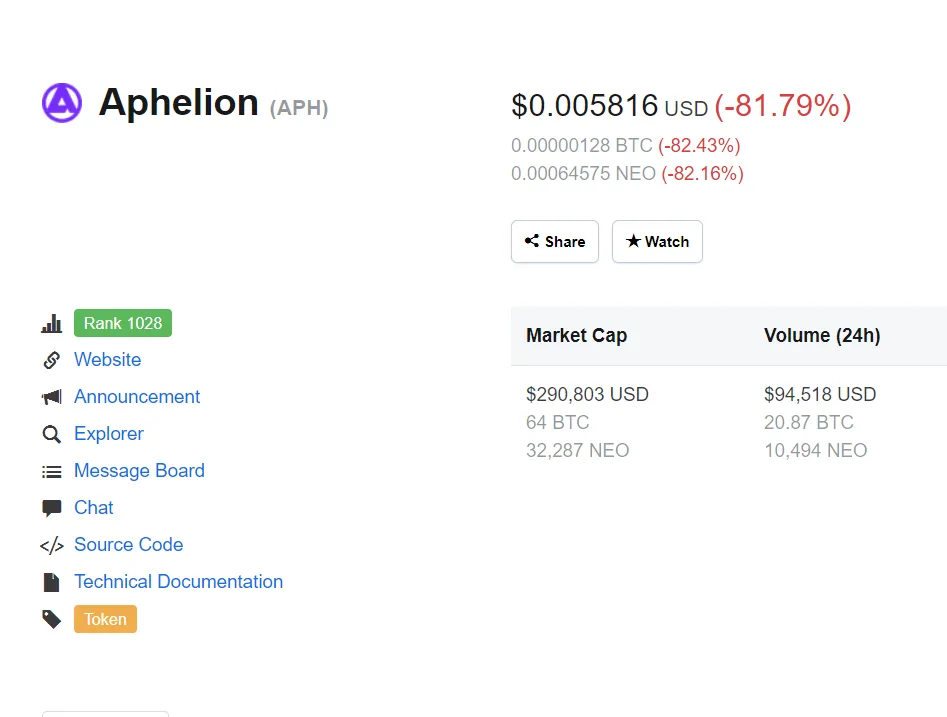Click the orange Token badge
The image size is (947, 717).
pyautogui.click(x=105, y=619)
